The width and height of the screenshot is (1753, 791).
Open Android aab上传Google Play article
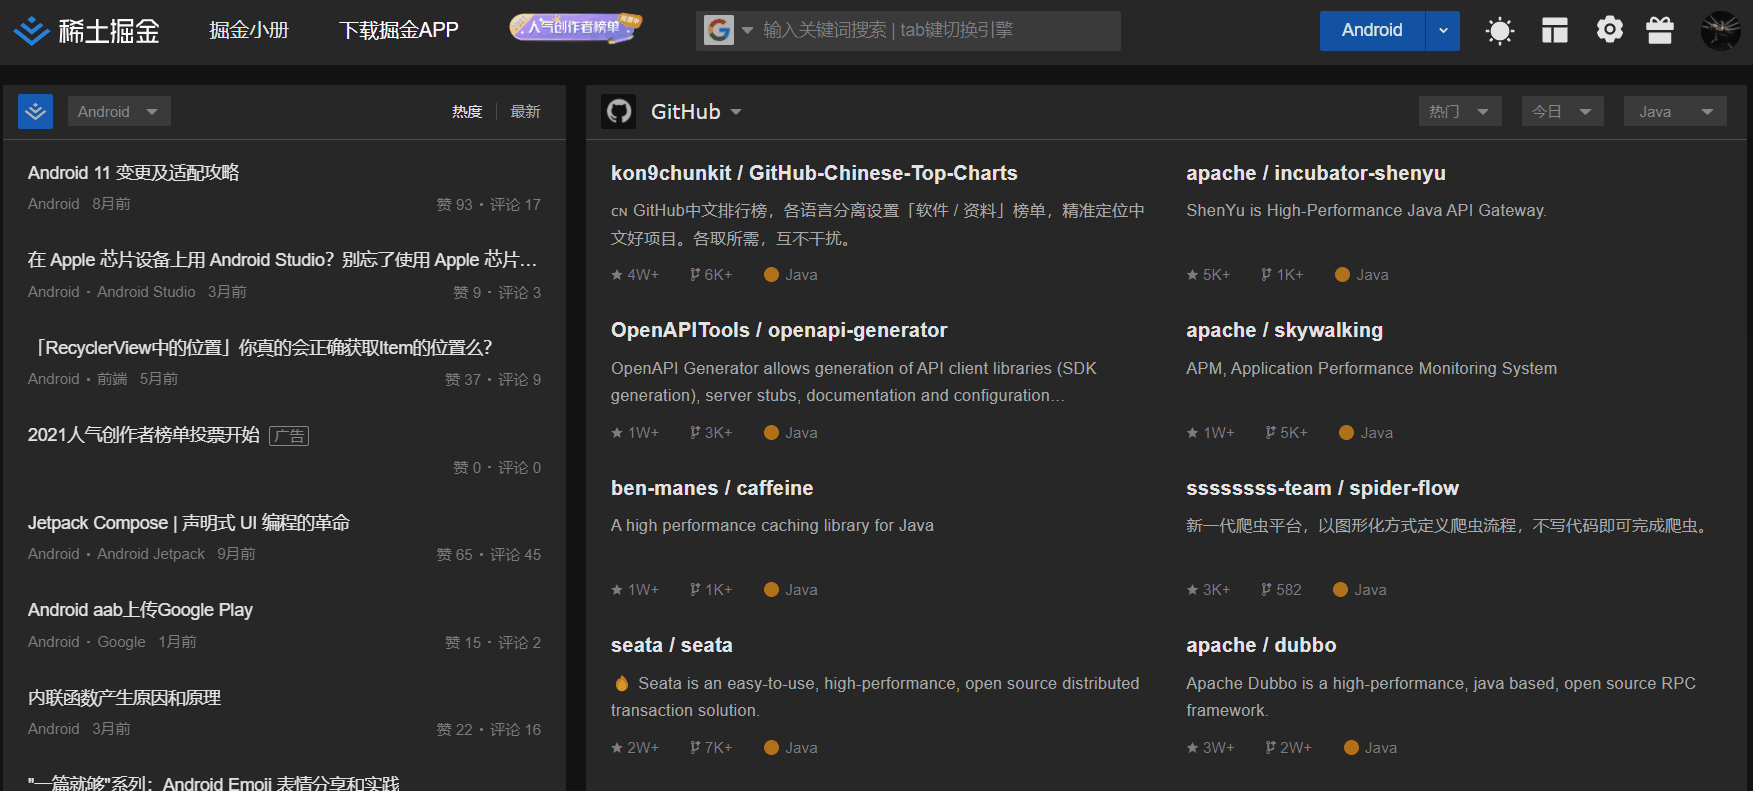point(140,610)
